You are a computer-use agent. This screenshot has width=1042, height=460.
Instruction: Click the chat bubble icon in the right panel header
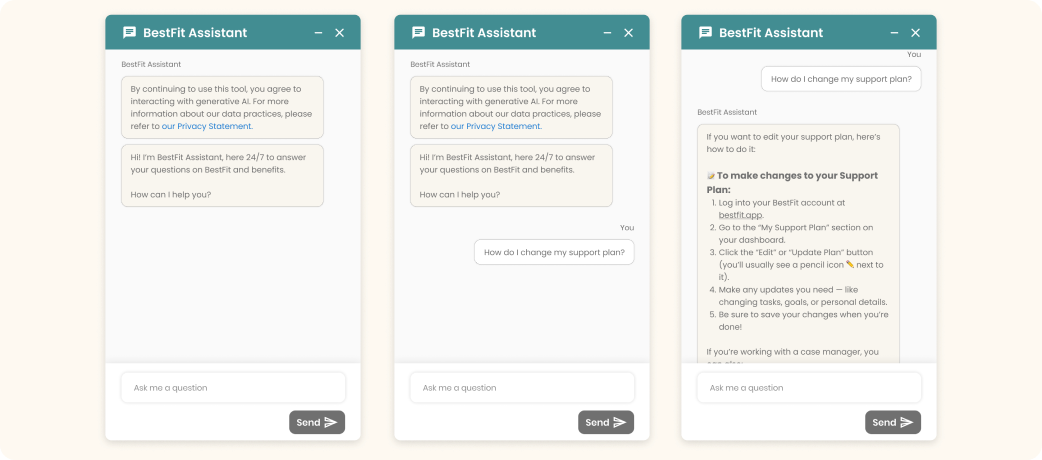[x=706, y=33]
